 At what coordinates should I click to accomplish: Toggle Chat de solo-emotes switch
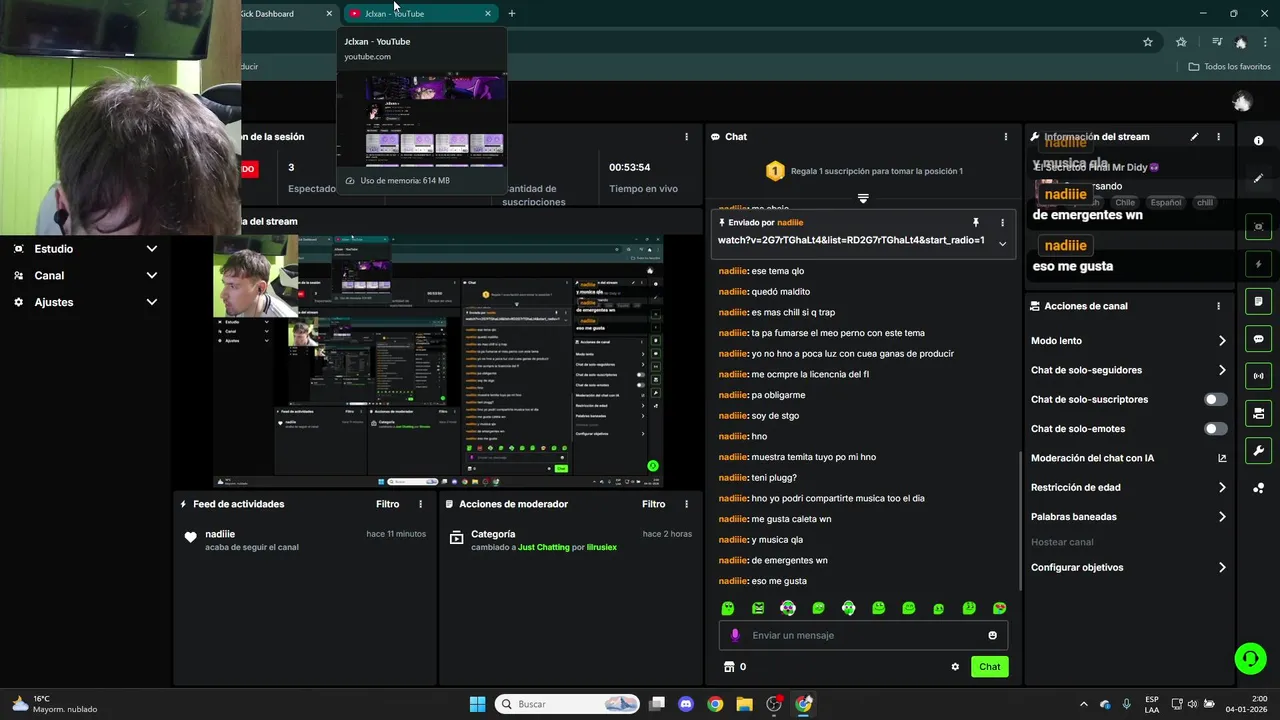tap(1215, 429)
